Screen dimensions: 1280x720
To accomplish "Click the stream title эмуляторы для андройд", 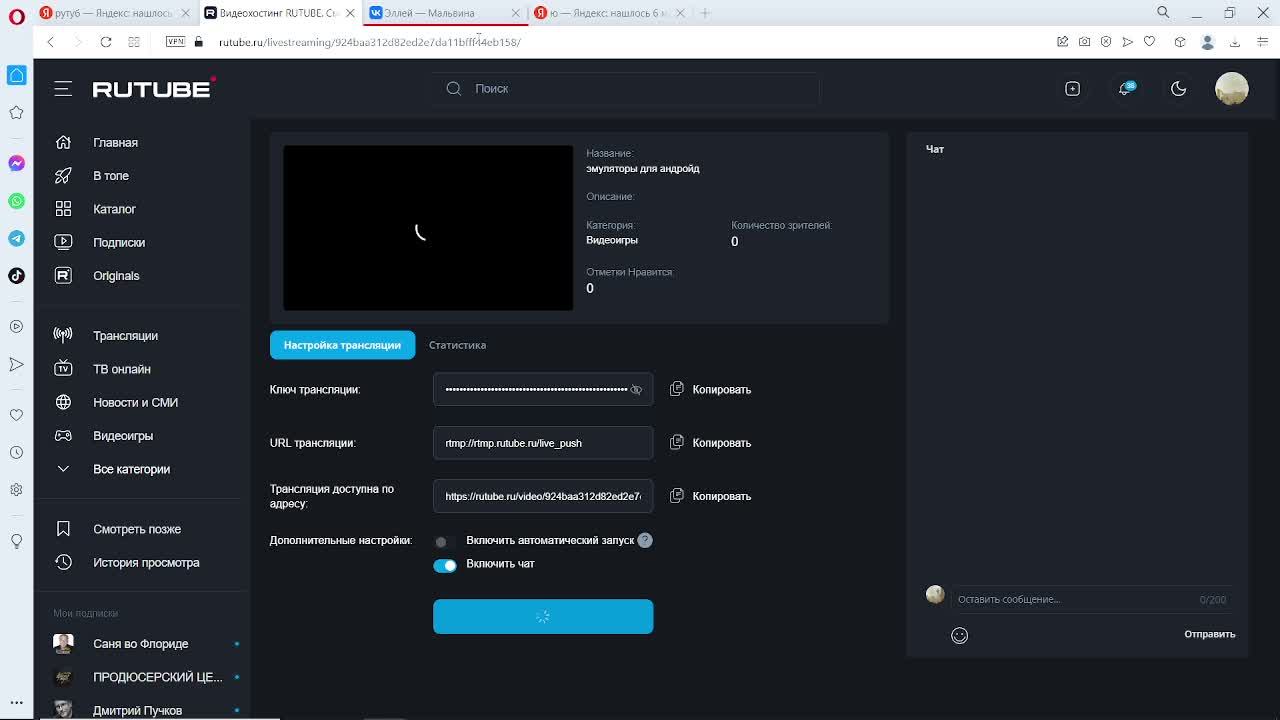I will pyautogui.click(x=643, y=168).
